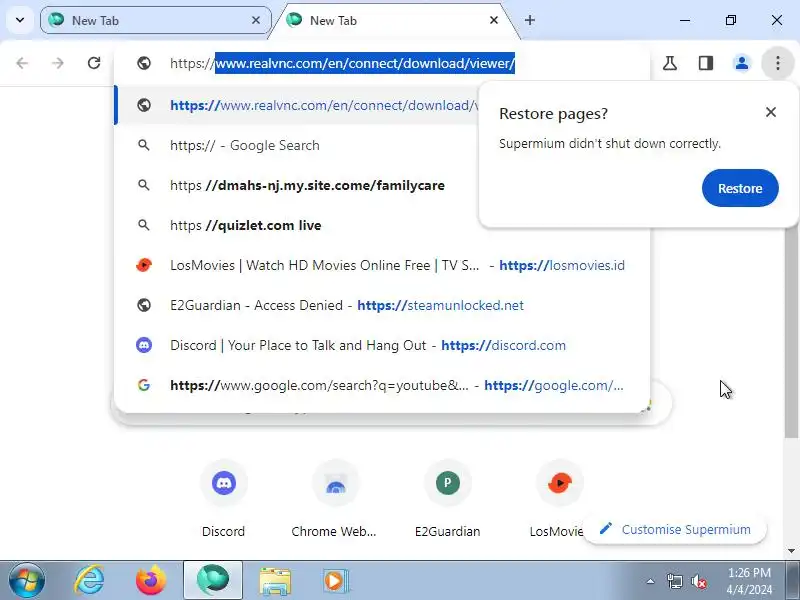This screenshot has width=800, height=600.
Task: Select the realvnc.com viewer download suggestion
Action: 297,105
